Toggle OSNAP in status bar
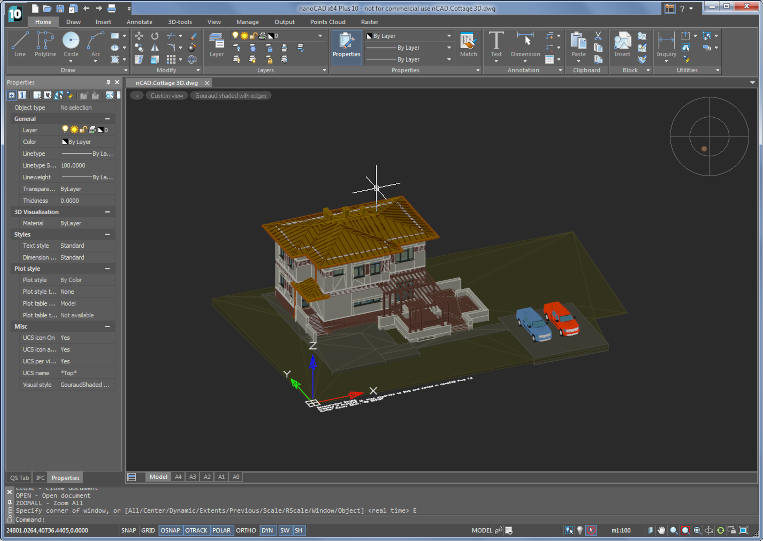 tap(170, 530)
